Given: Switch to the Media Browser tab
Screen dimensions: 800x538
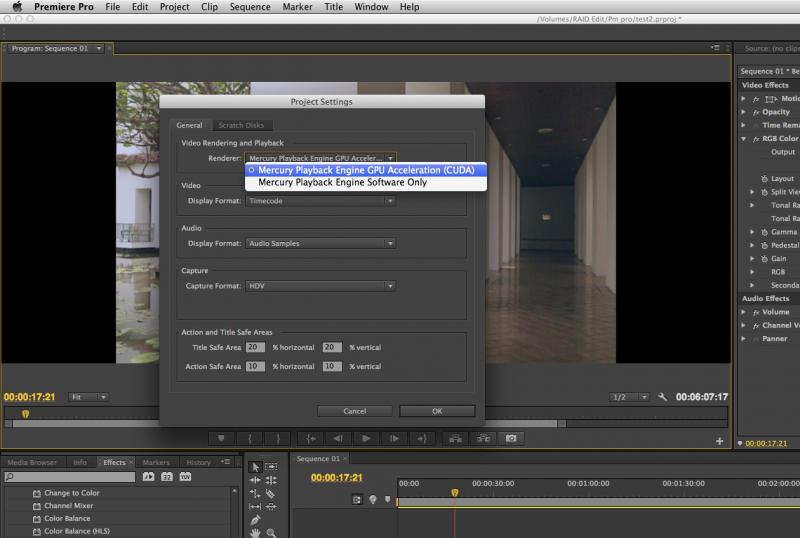Looking at the screenshot, I should tap(32, 462).
